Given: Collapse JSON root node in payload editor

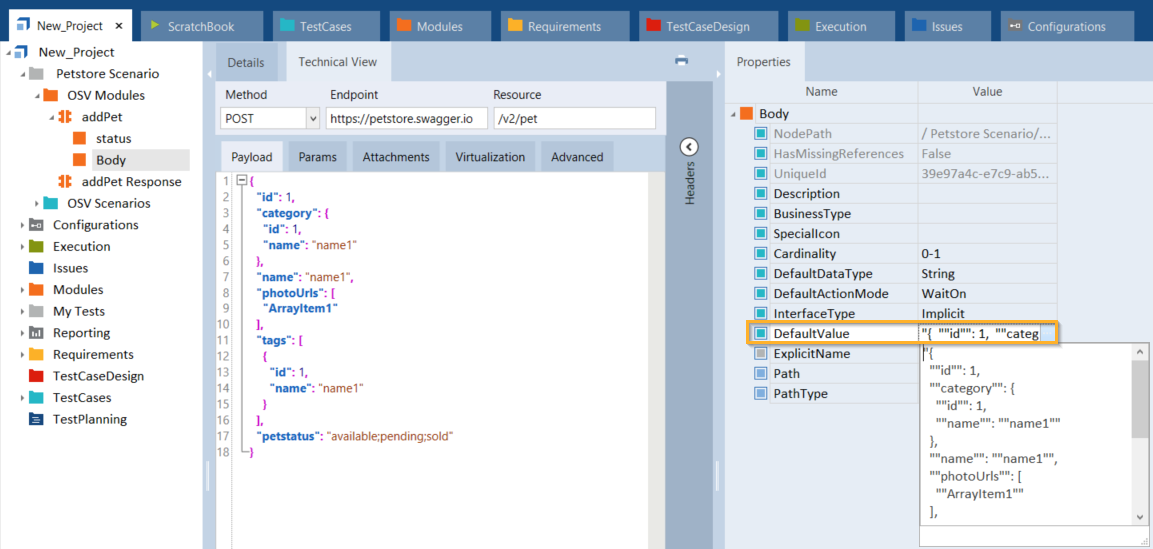Looking at the screenshot, I should pyautogui.click(x=241, y=181).
